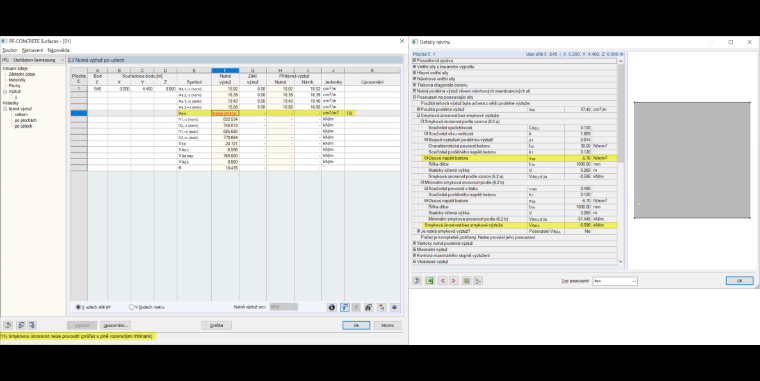Click the disabled 'Výpočet' button

(82, 326)
